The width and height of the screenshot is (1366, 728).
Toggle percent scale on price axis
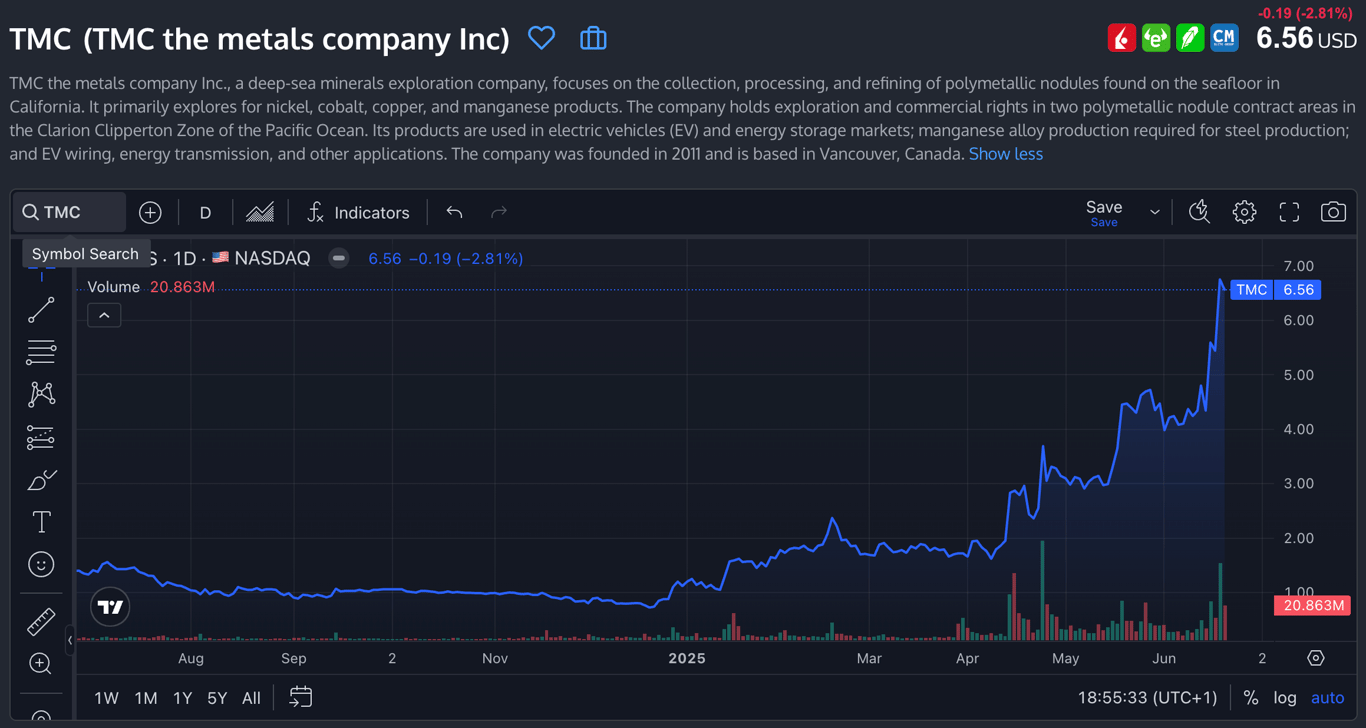[1251, 698]
